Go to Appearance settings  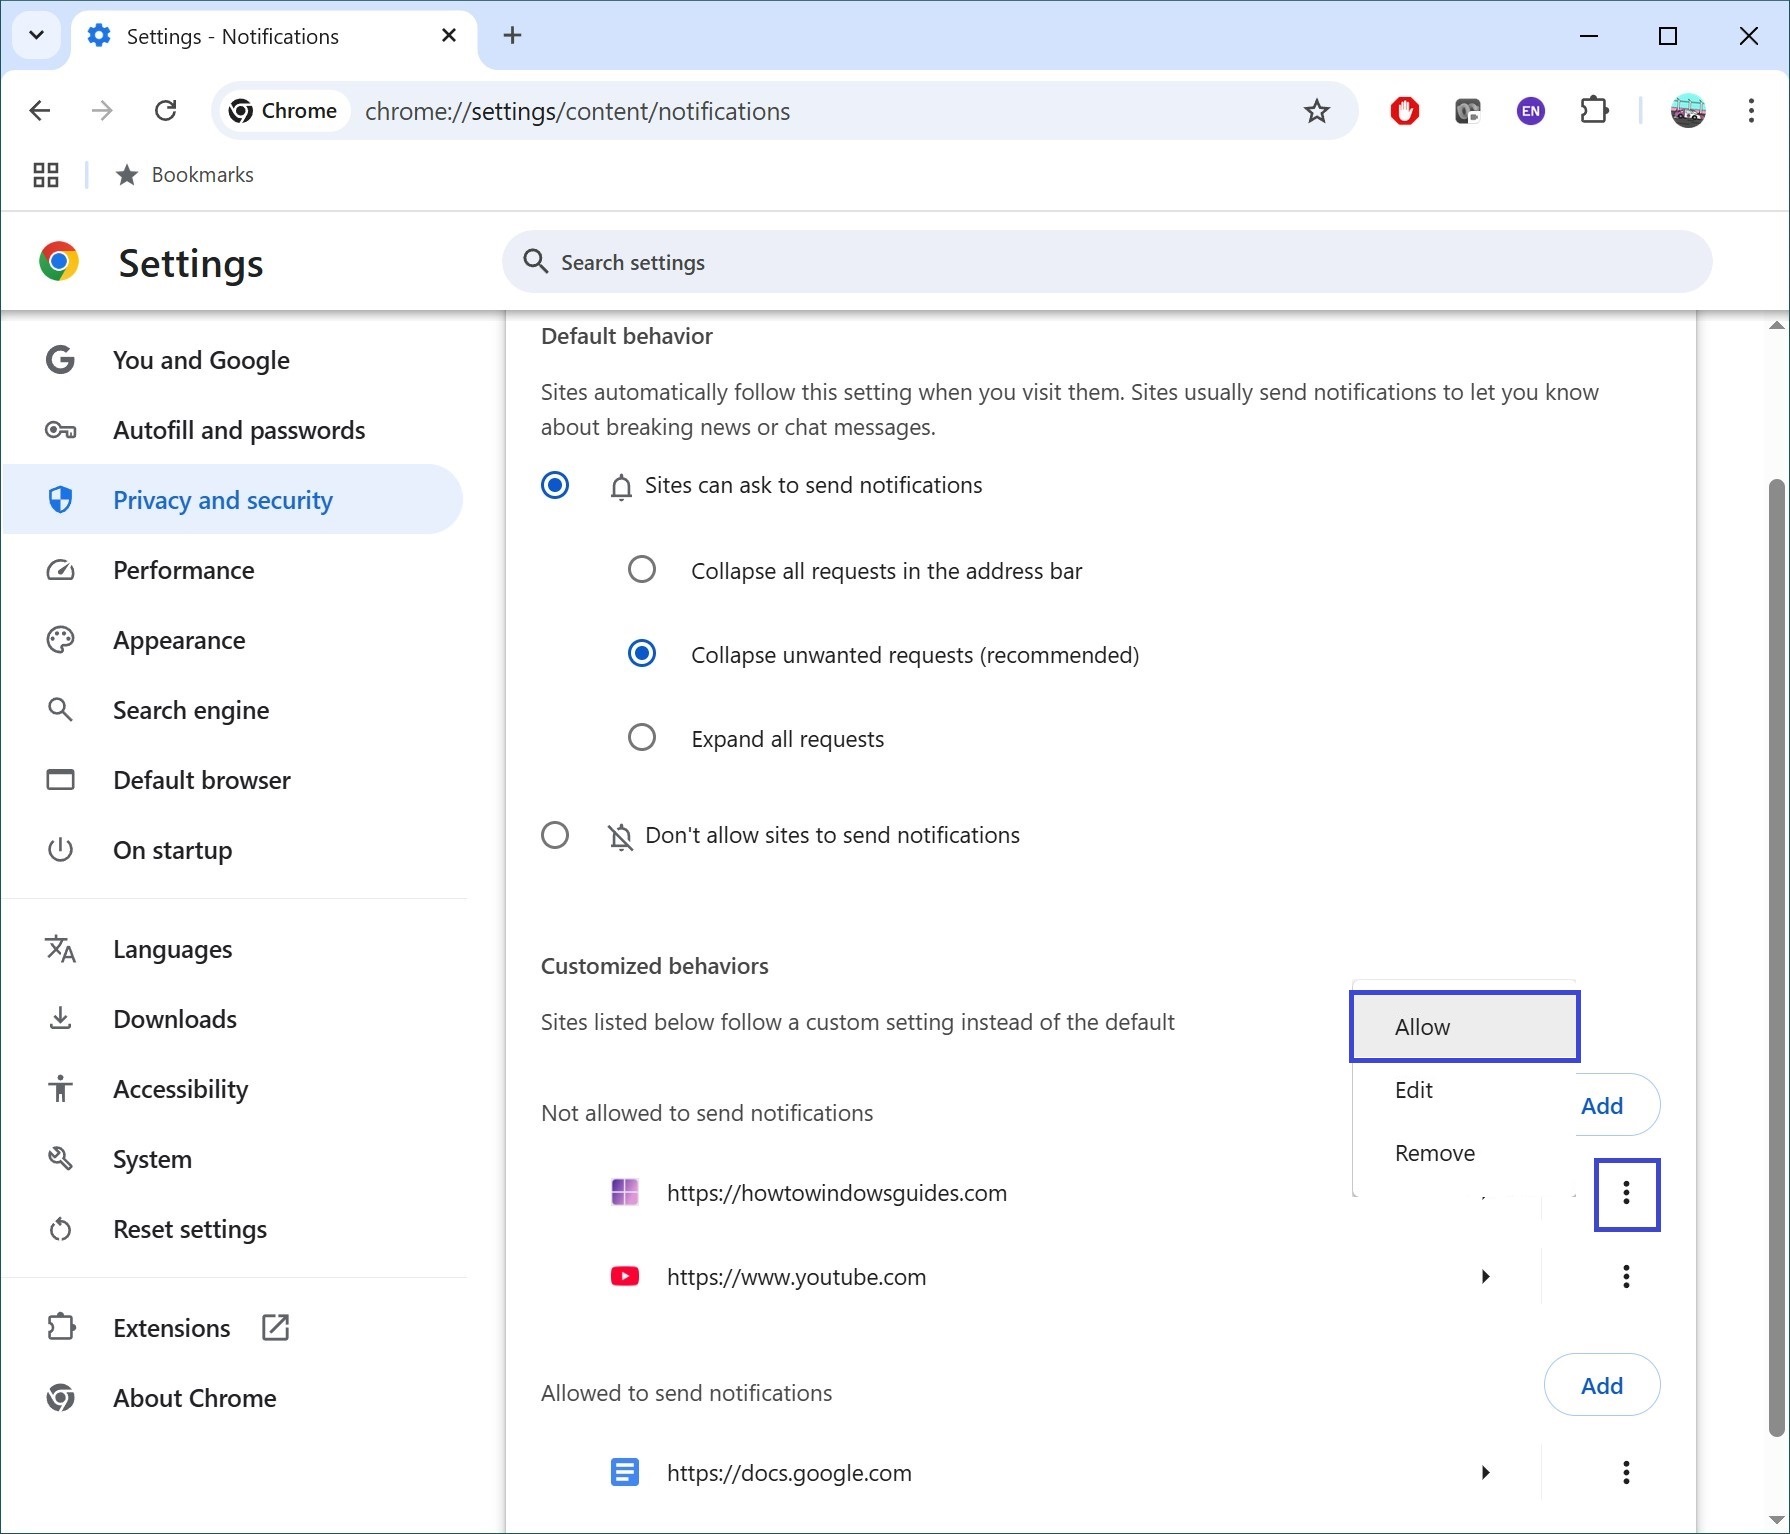coord(232,640)
